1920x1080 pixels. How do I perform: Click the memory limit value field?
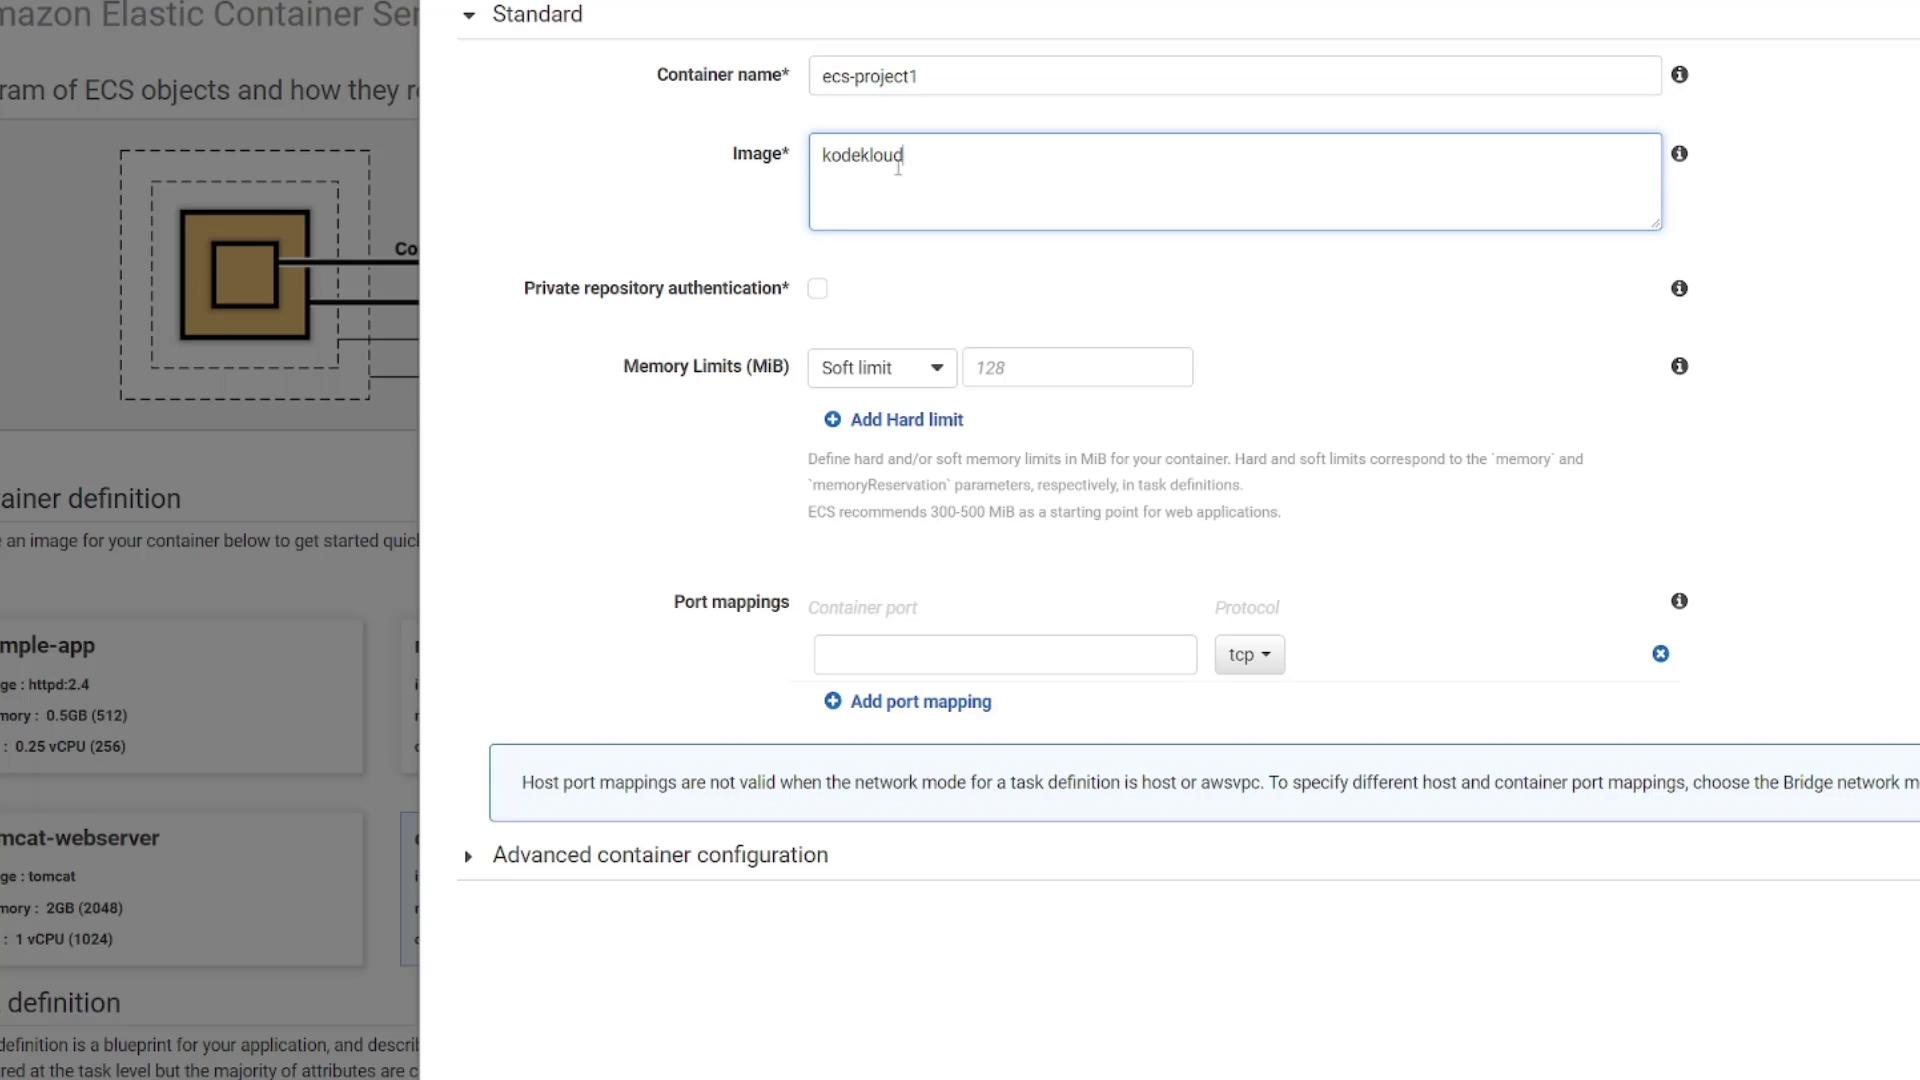click(x=1077, y=368)
